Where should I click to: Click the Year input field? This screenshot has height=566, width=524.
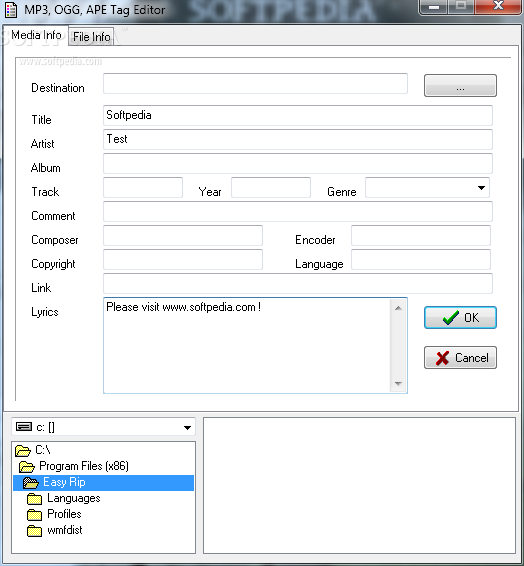(x=271, y=187)
